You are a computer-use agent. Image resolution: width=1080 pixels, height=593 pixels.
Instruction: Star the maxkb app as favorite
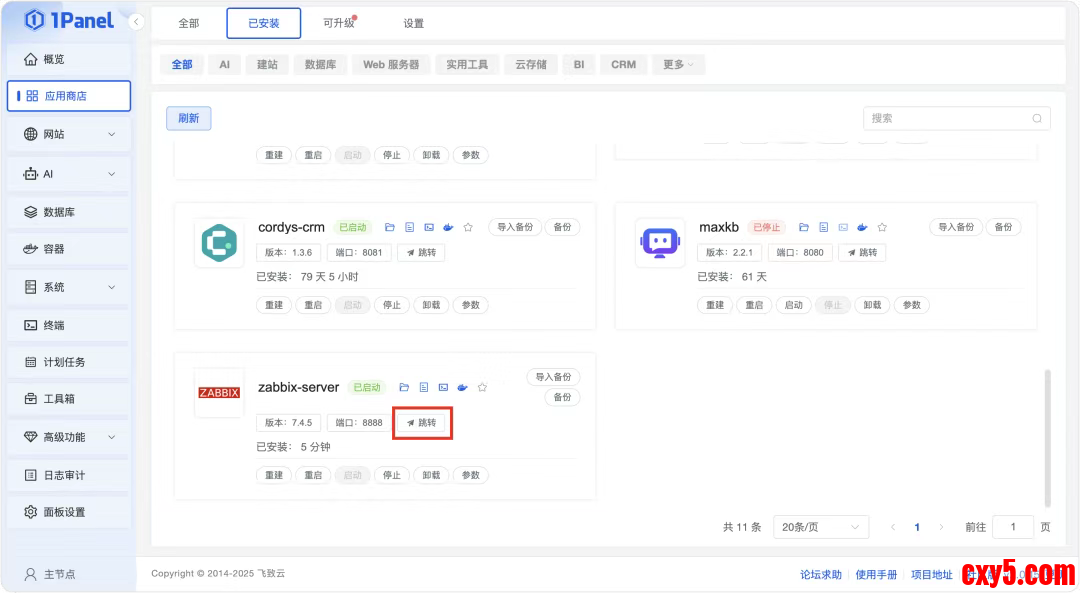882,228
